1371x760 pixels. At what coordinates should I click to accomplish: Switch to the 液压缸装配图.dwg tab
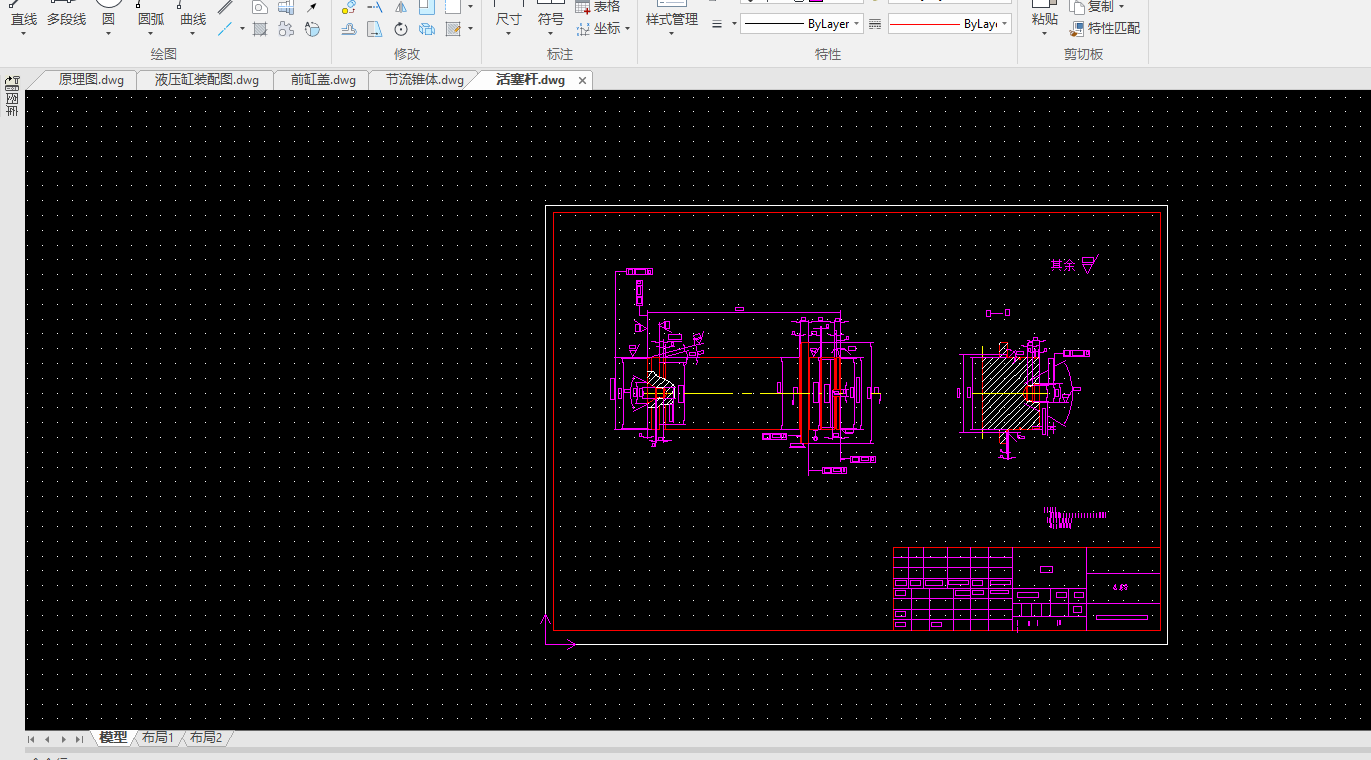(x=206, y=80)
